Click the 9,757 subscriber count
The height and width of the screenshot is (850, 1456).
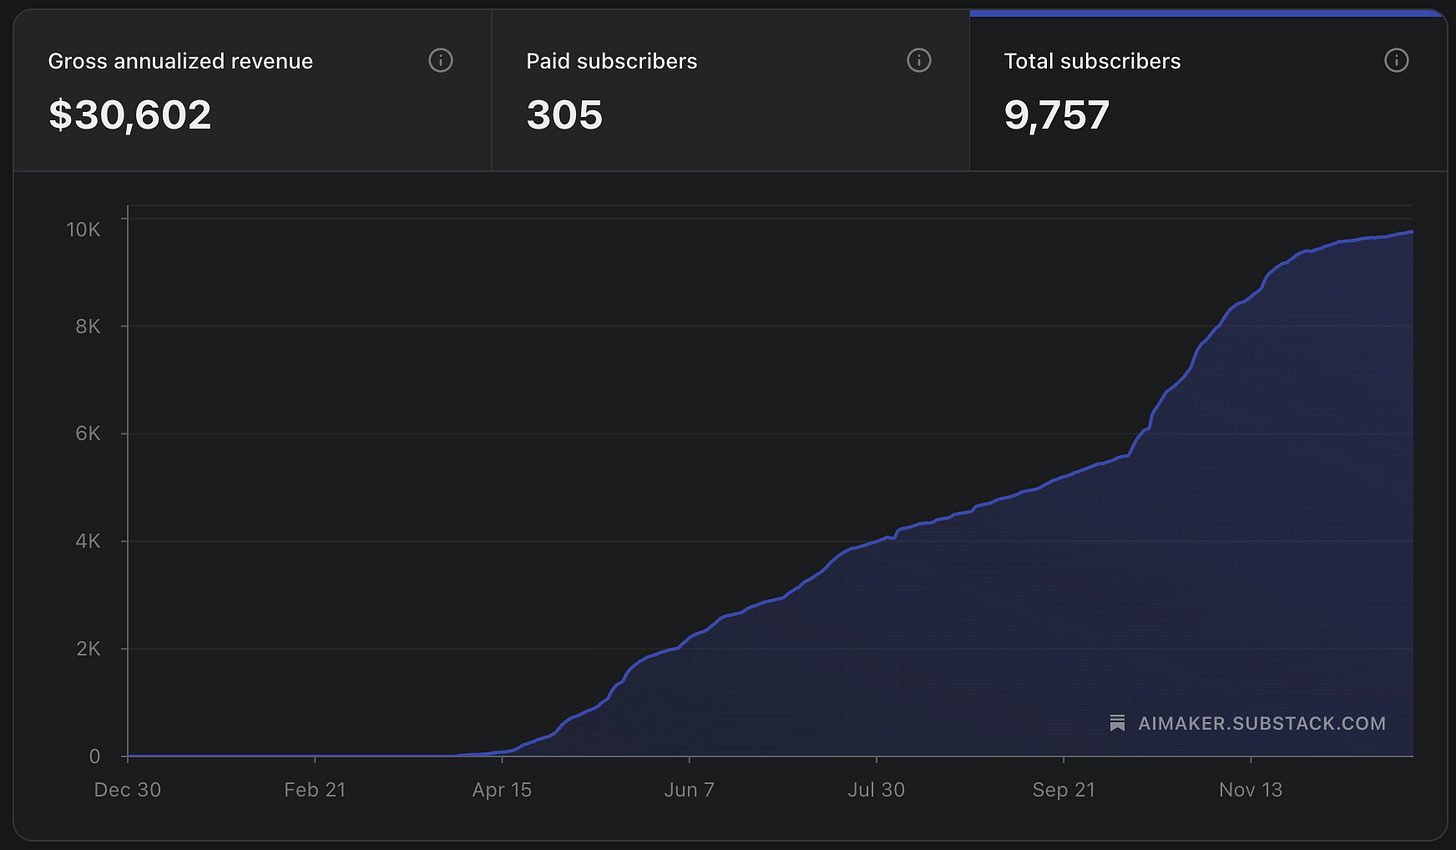1056,114
